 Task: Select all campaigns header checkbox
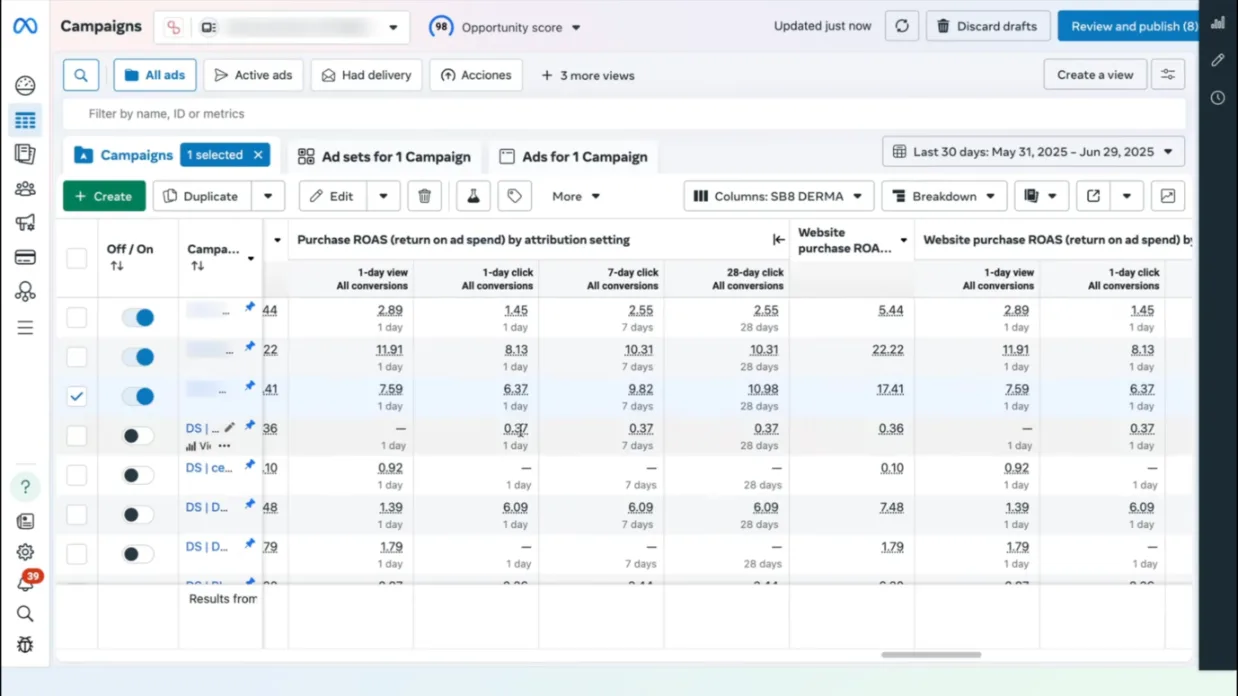(76, 258)
